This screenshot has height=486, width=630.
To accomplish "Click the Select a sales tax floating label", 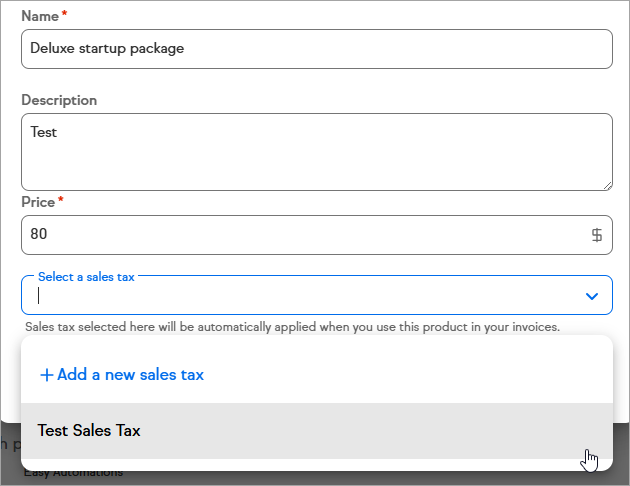I will 85,277.
